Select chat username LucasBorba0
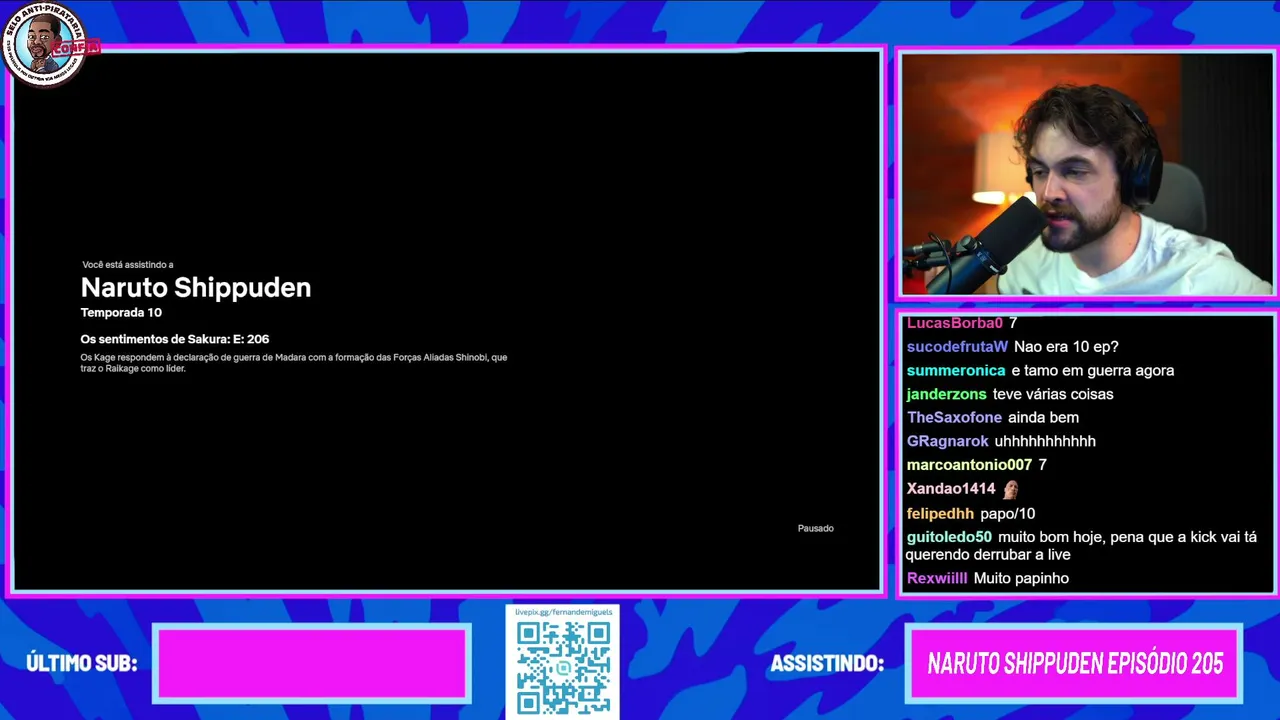The width and height of the screenshot is (1280, 720). [x=955, y=323]
